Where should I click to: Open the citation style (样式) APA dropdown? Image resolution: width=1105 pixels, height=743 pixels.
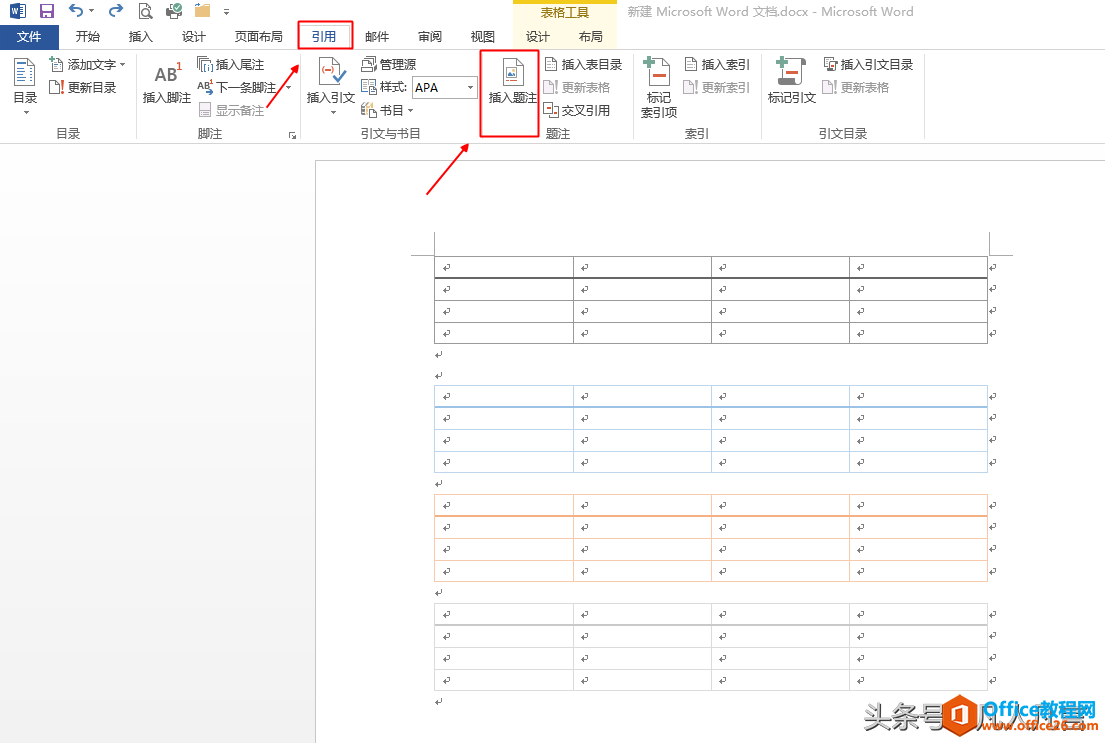(471, 88)
